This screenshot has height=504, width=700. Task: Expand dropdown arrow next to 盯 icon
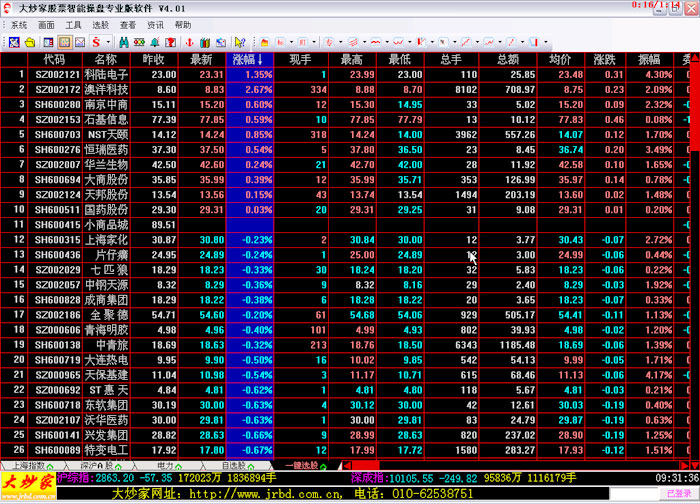(x=314, y=42)
